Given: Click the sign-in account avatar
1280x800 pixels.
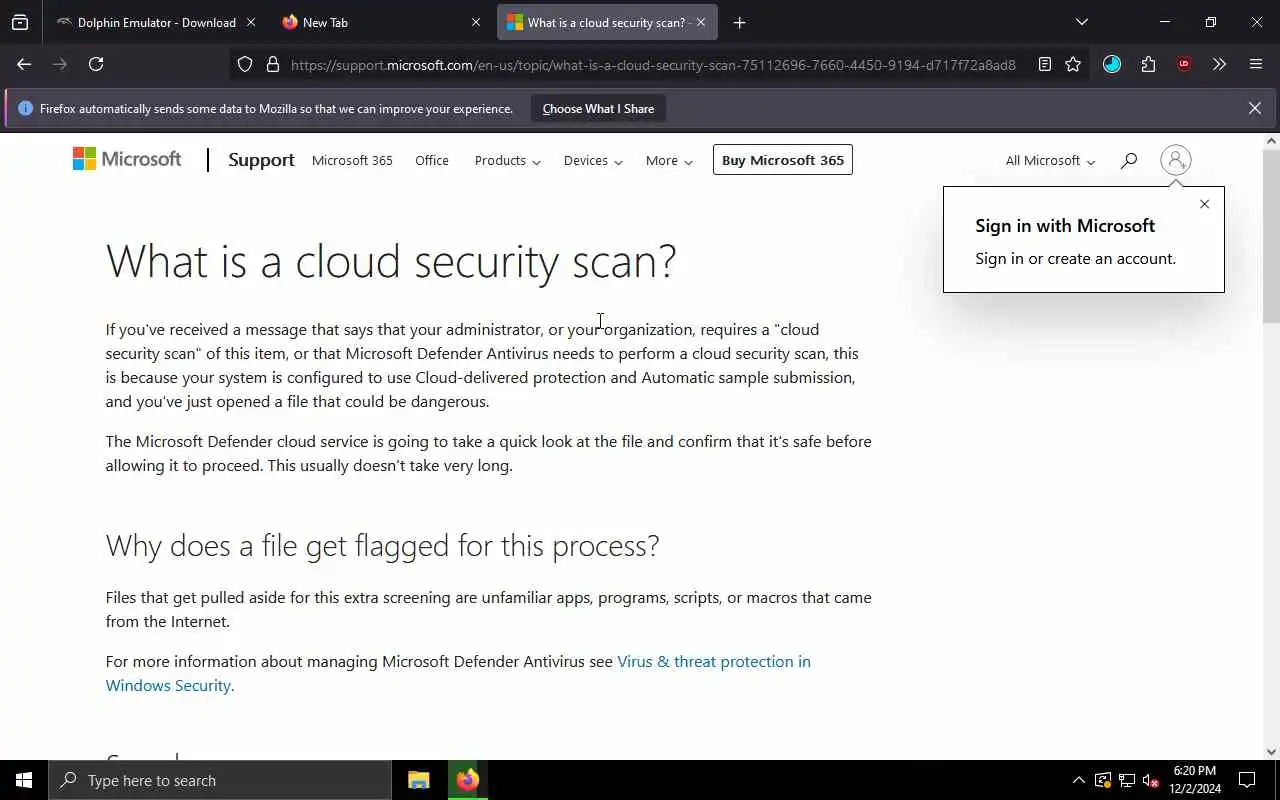Looking at the screenshot, I should 1176,160.
